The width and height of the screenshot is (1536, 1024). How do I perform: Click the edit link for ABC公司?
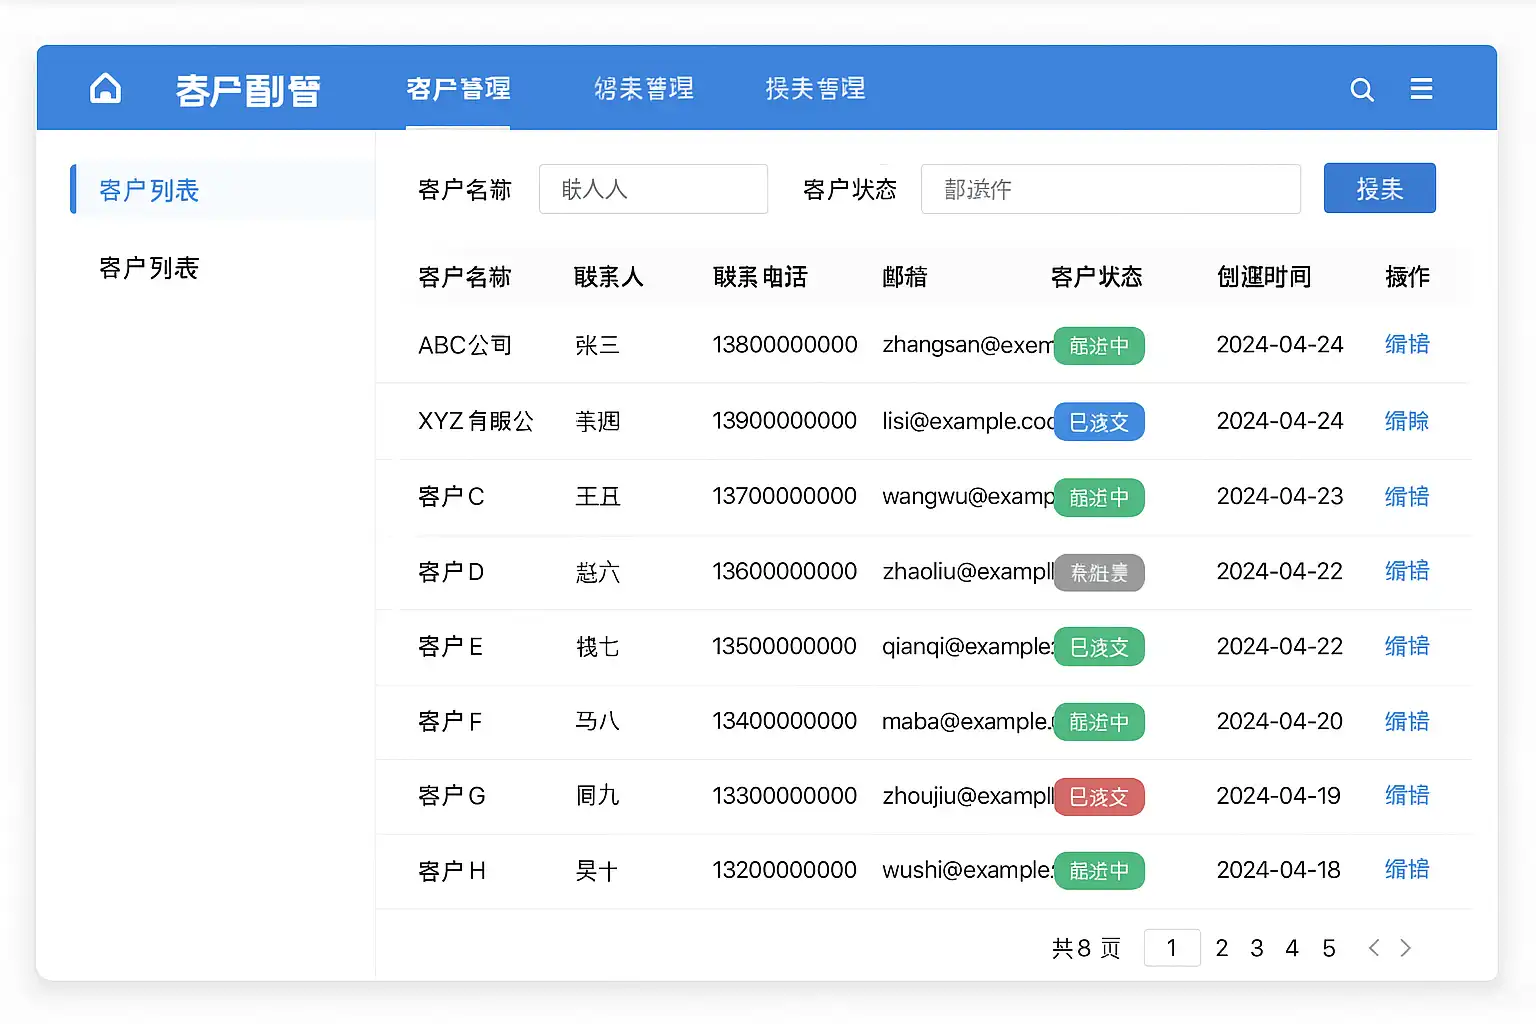pos(1406,344)
